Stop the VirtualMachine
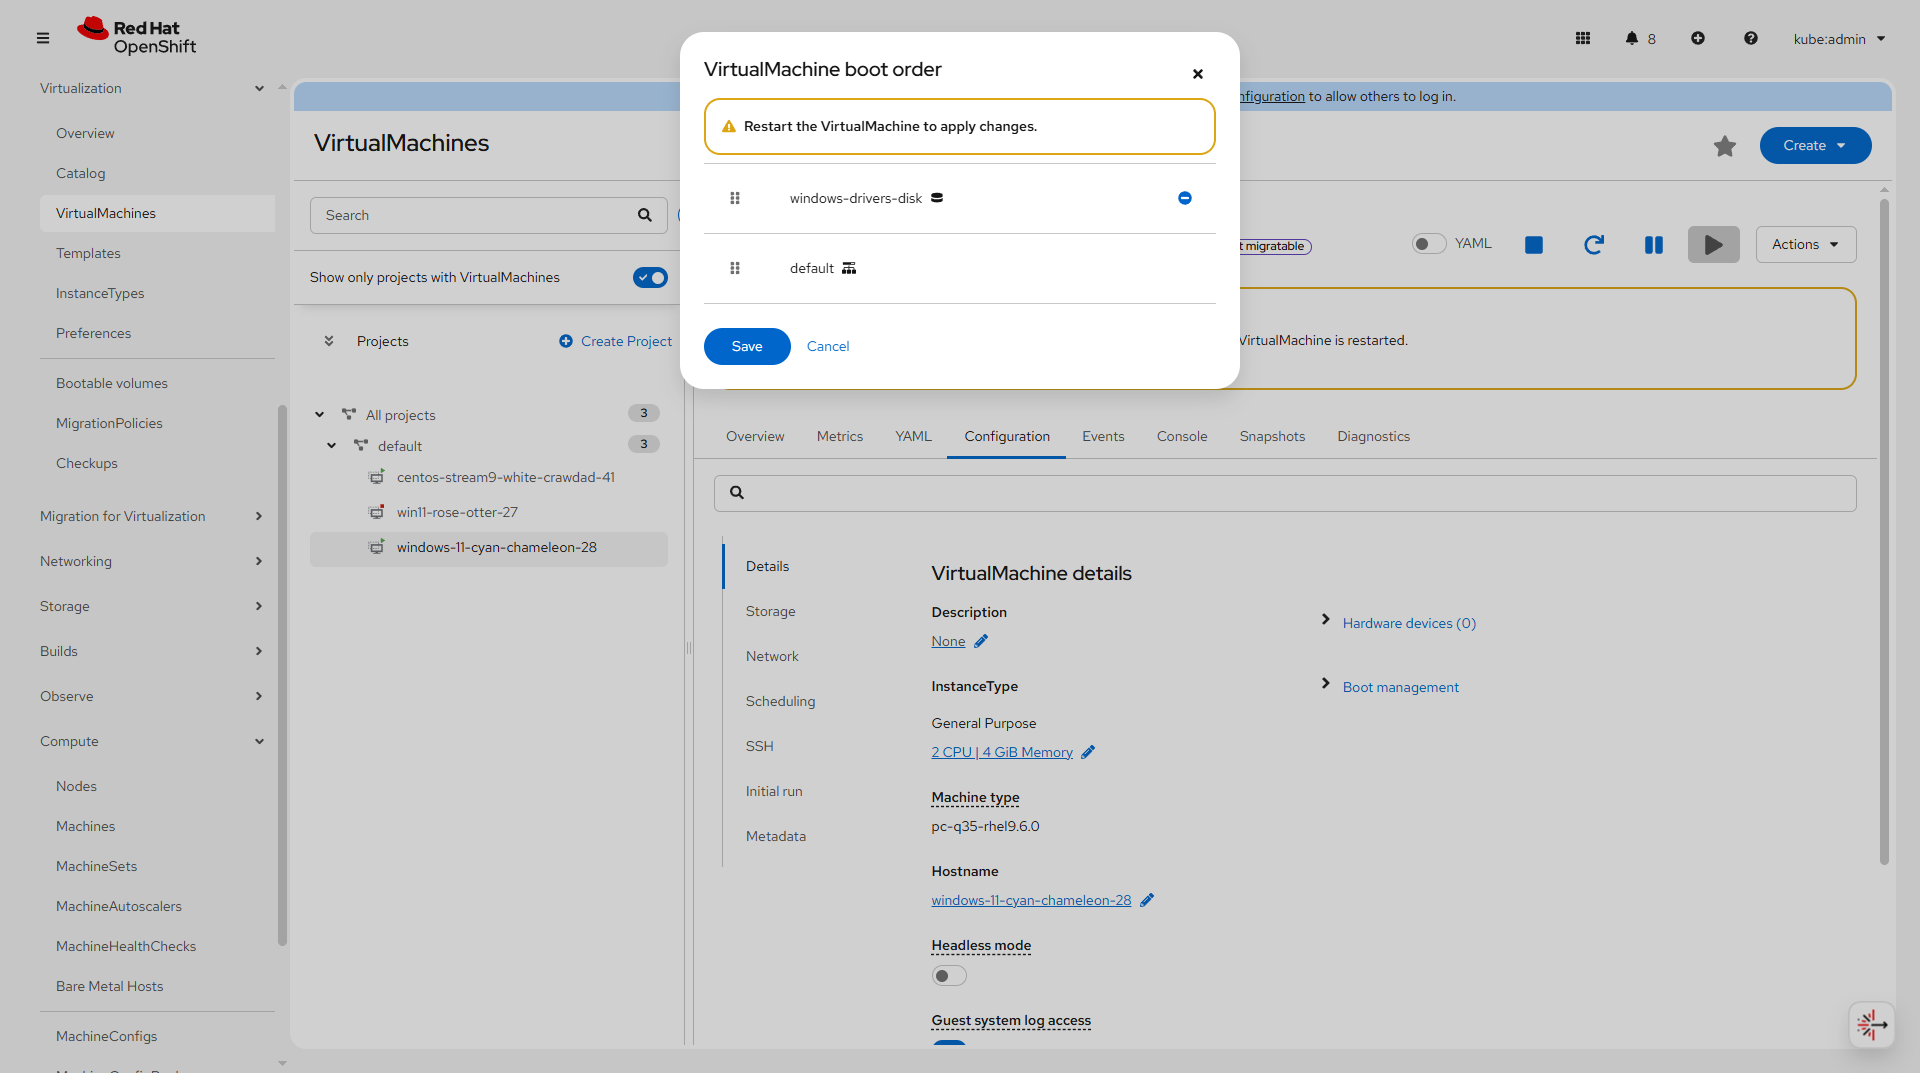 click(1534, 245)
